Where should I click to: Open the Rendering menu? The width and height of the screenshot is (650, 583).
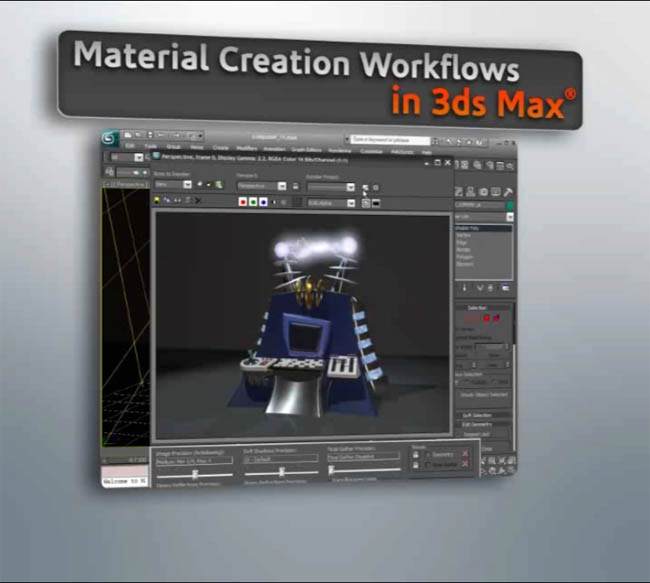[340, 150]
